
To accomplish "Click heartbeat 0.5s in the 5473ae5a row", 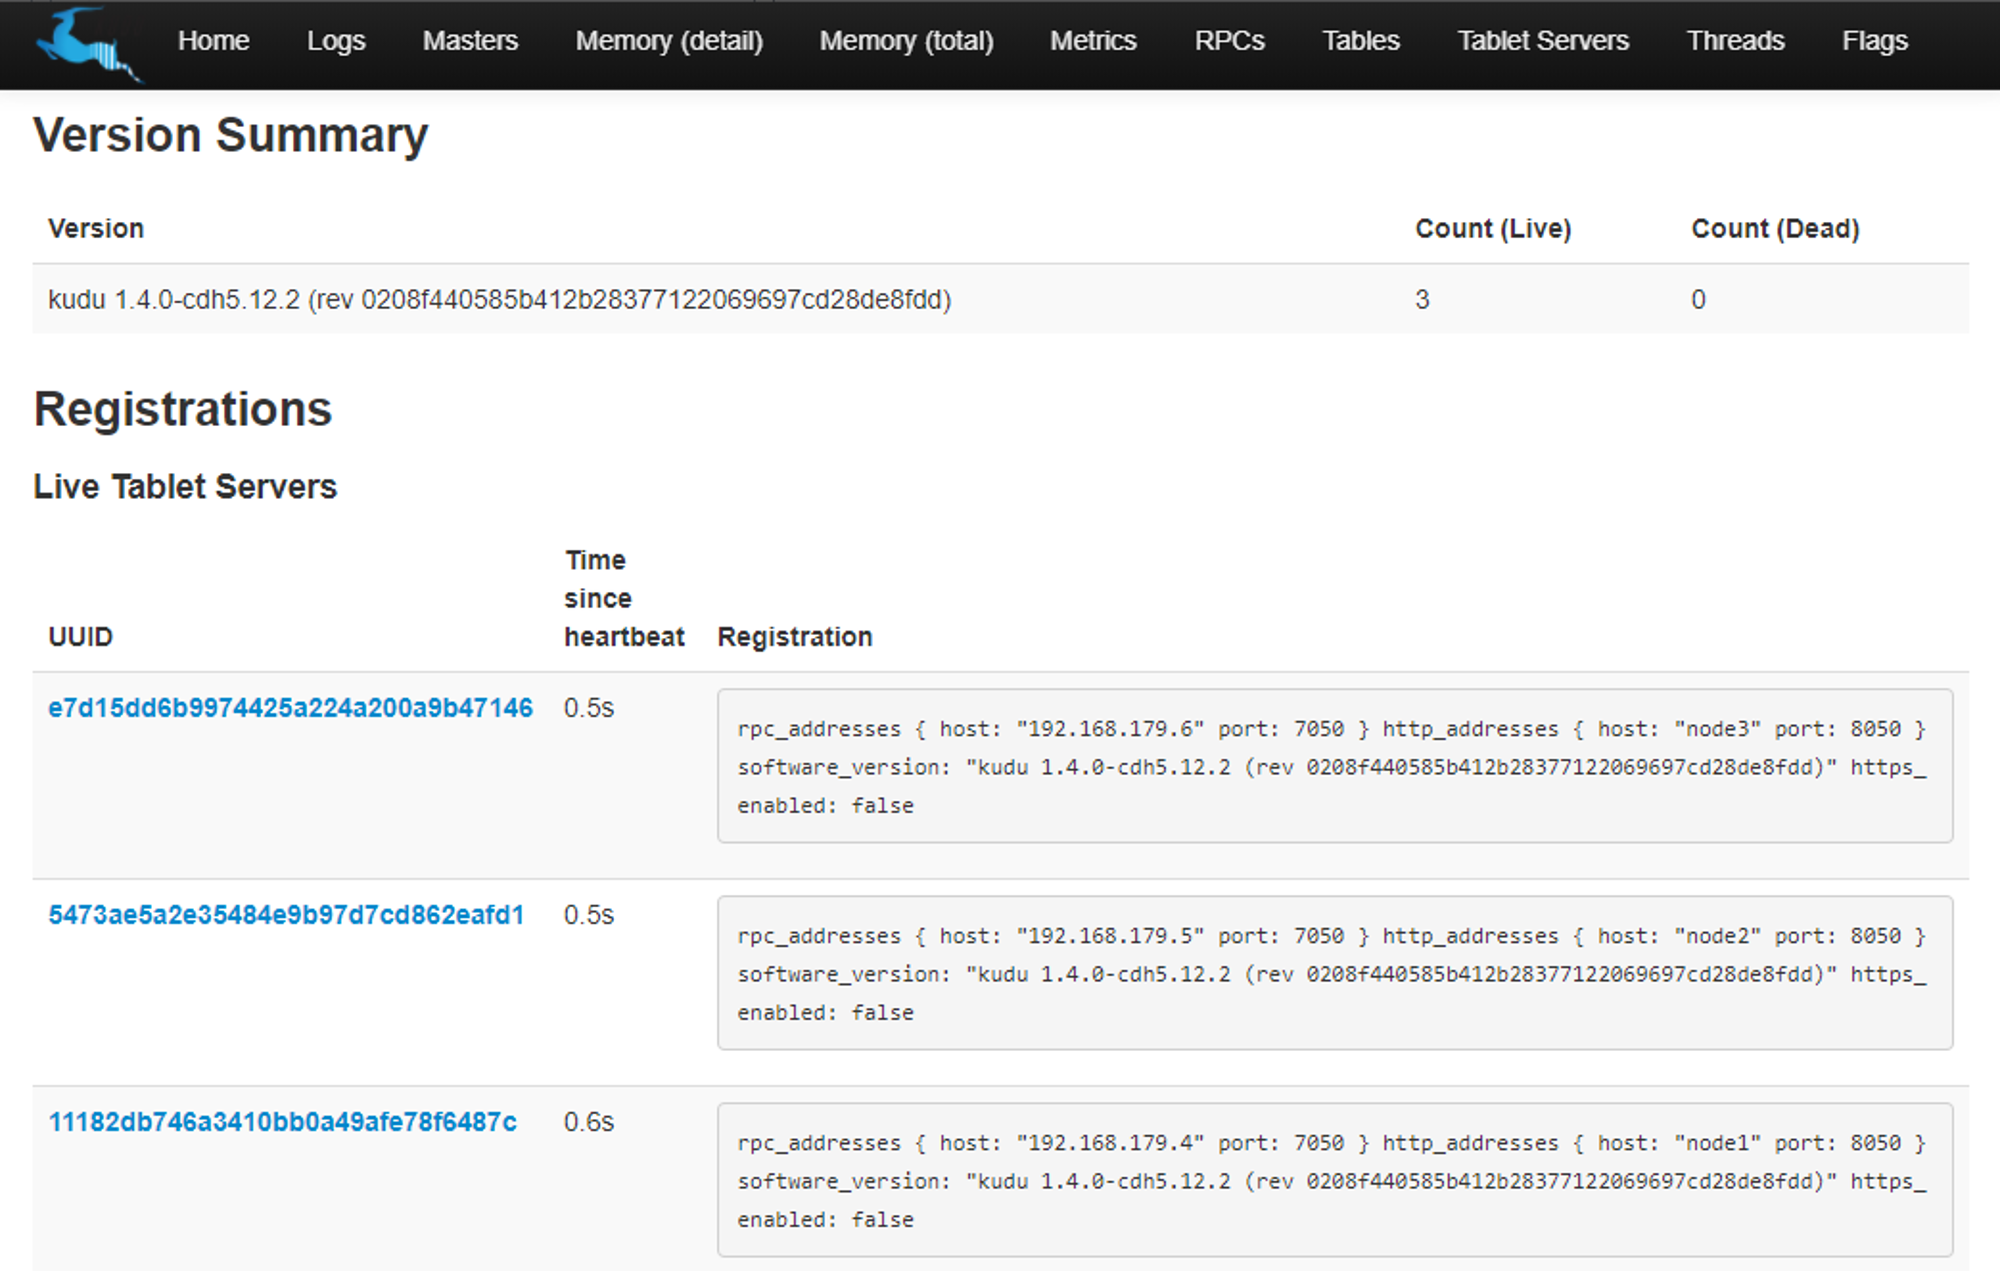I will click(x=589, y=915).
